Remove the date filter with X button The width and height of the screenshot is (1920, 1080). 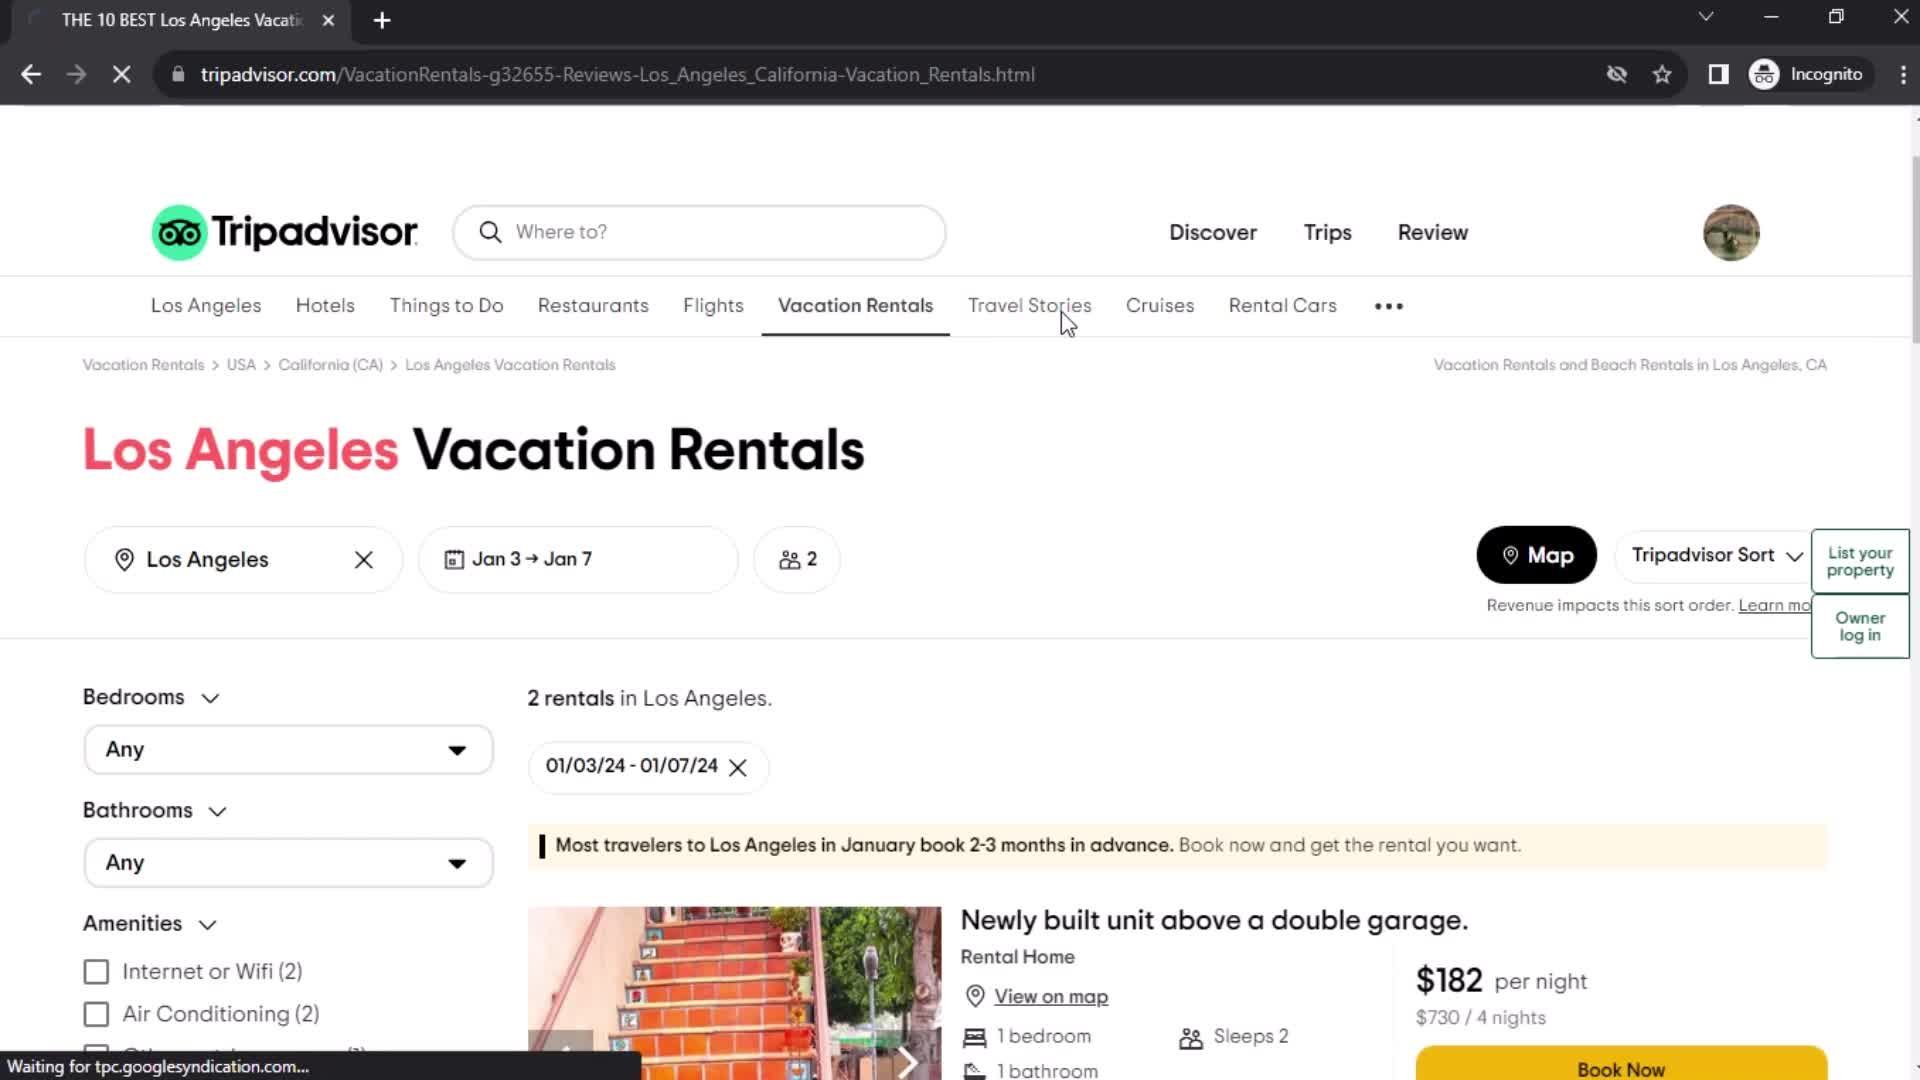click(737, 767)
